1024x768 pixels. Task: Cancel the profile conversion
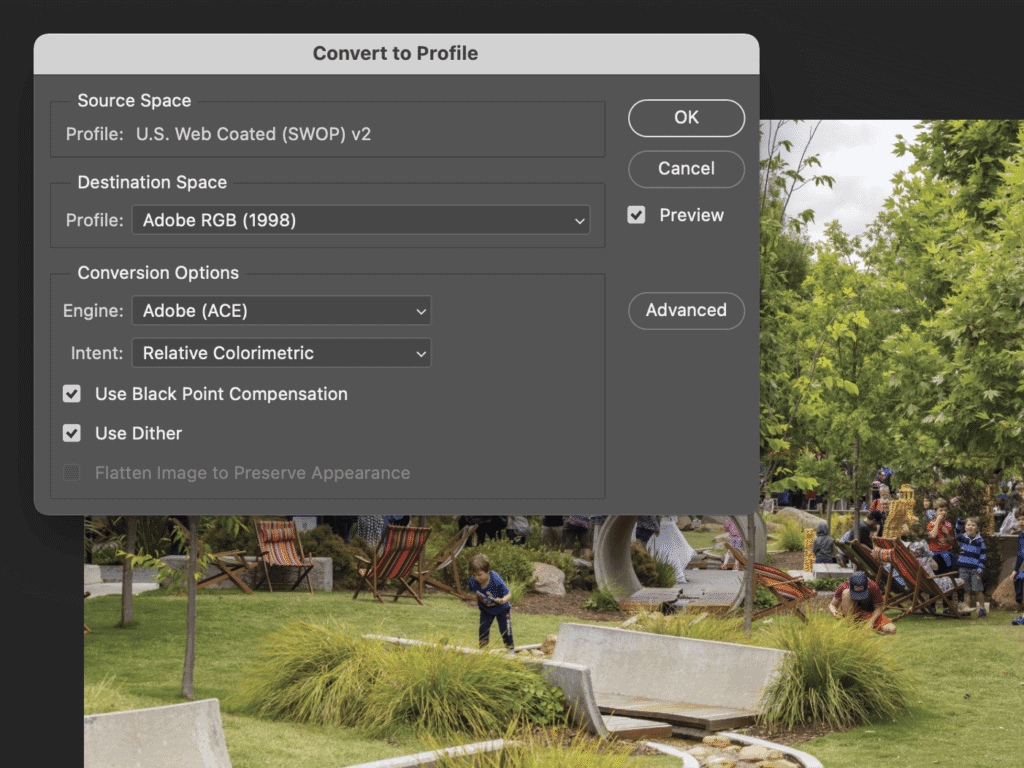point(686,169)
